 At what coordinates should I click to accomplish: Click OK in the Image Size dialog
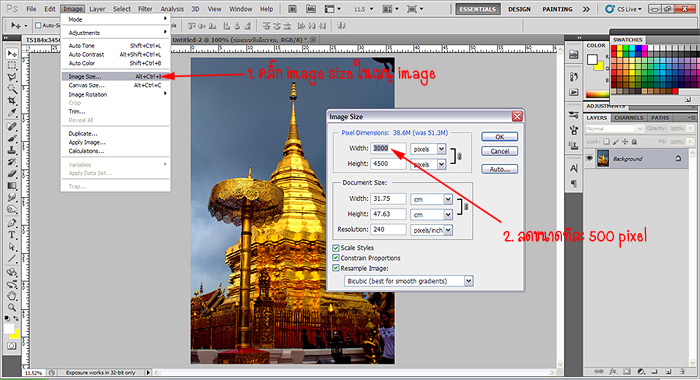500,137
